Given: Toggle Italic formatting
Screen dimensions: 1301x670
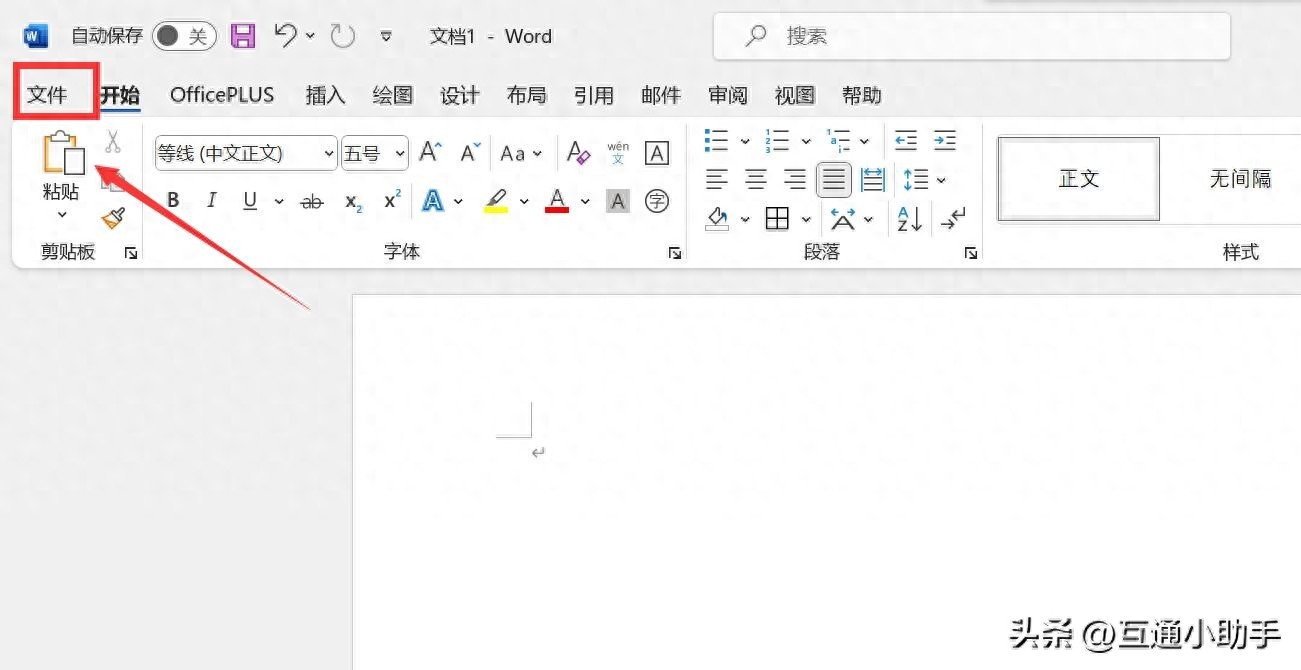Looking at the screenshot, I should (x=211, y=201).
